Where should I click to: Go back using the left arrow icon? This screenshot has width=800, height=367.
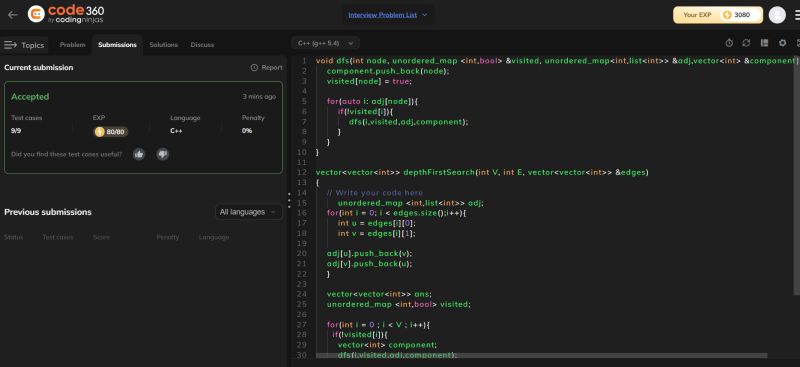(13, 15)
